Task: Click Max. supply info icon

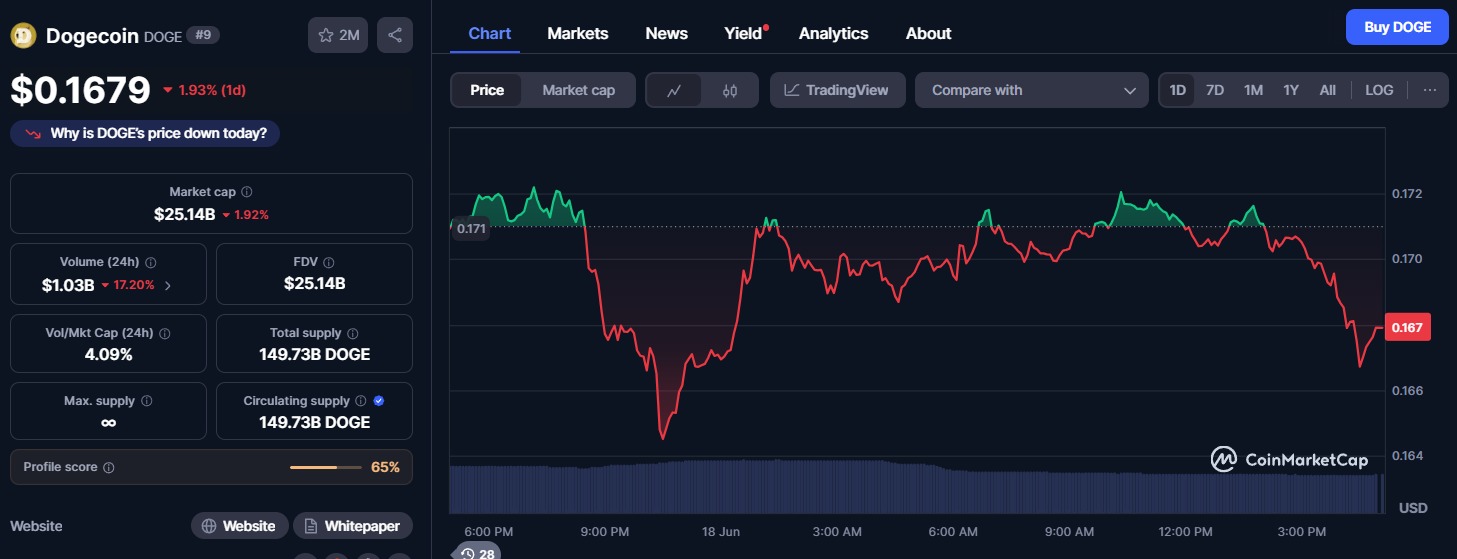Action: point(147,401)
